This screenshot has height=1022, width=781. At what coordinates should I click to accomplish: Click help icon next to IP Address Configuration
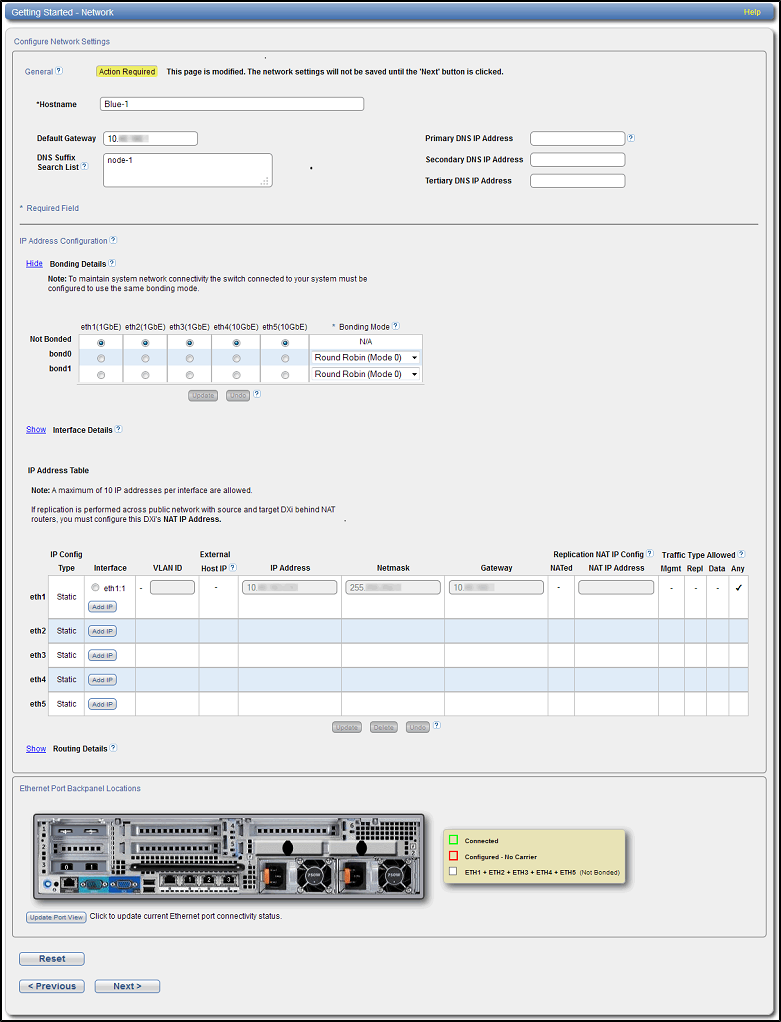(113, 240)
